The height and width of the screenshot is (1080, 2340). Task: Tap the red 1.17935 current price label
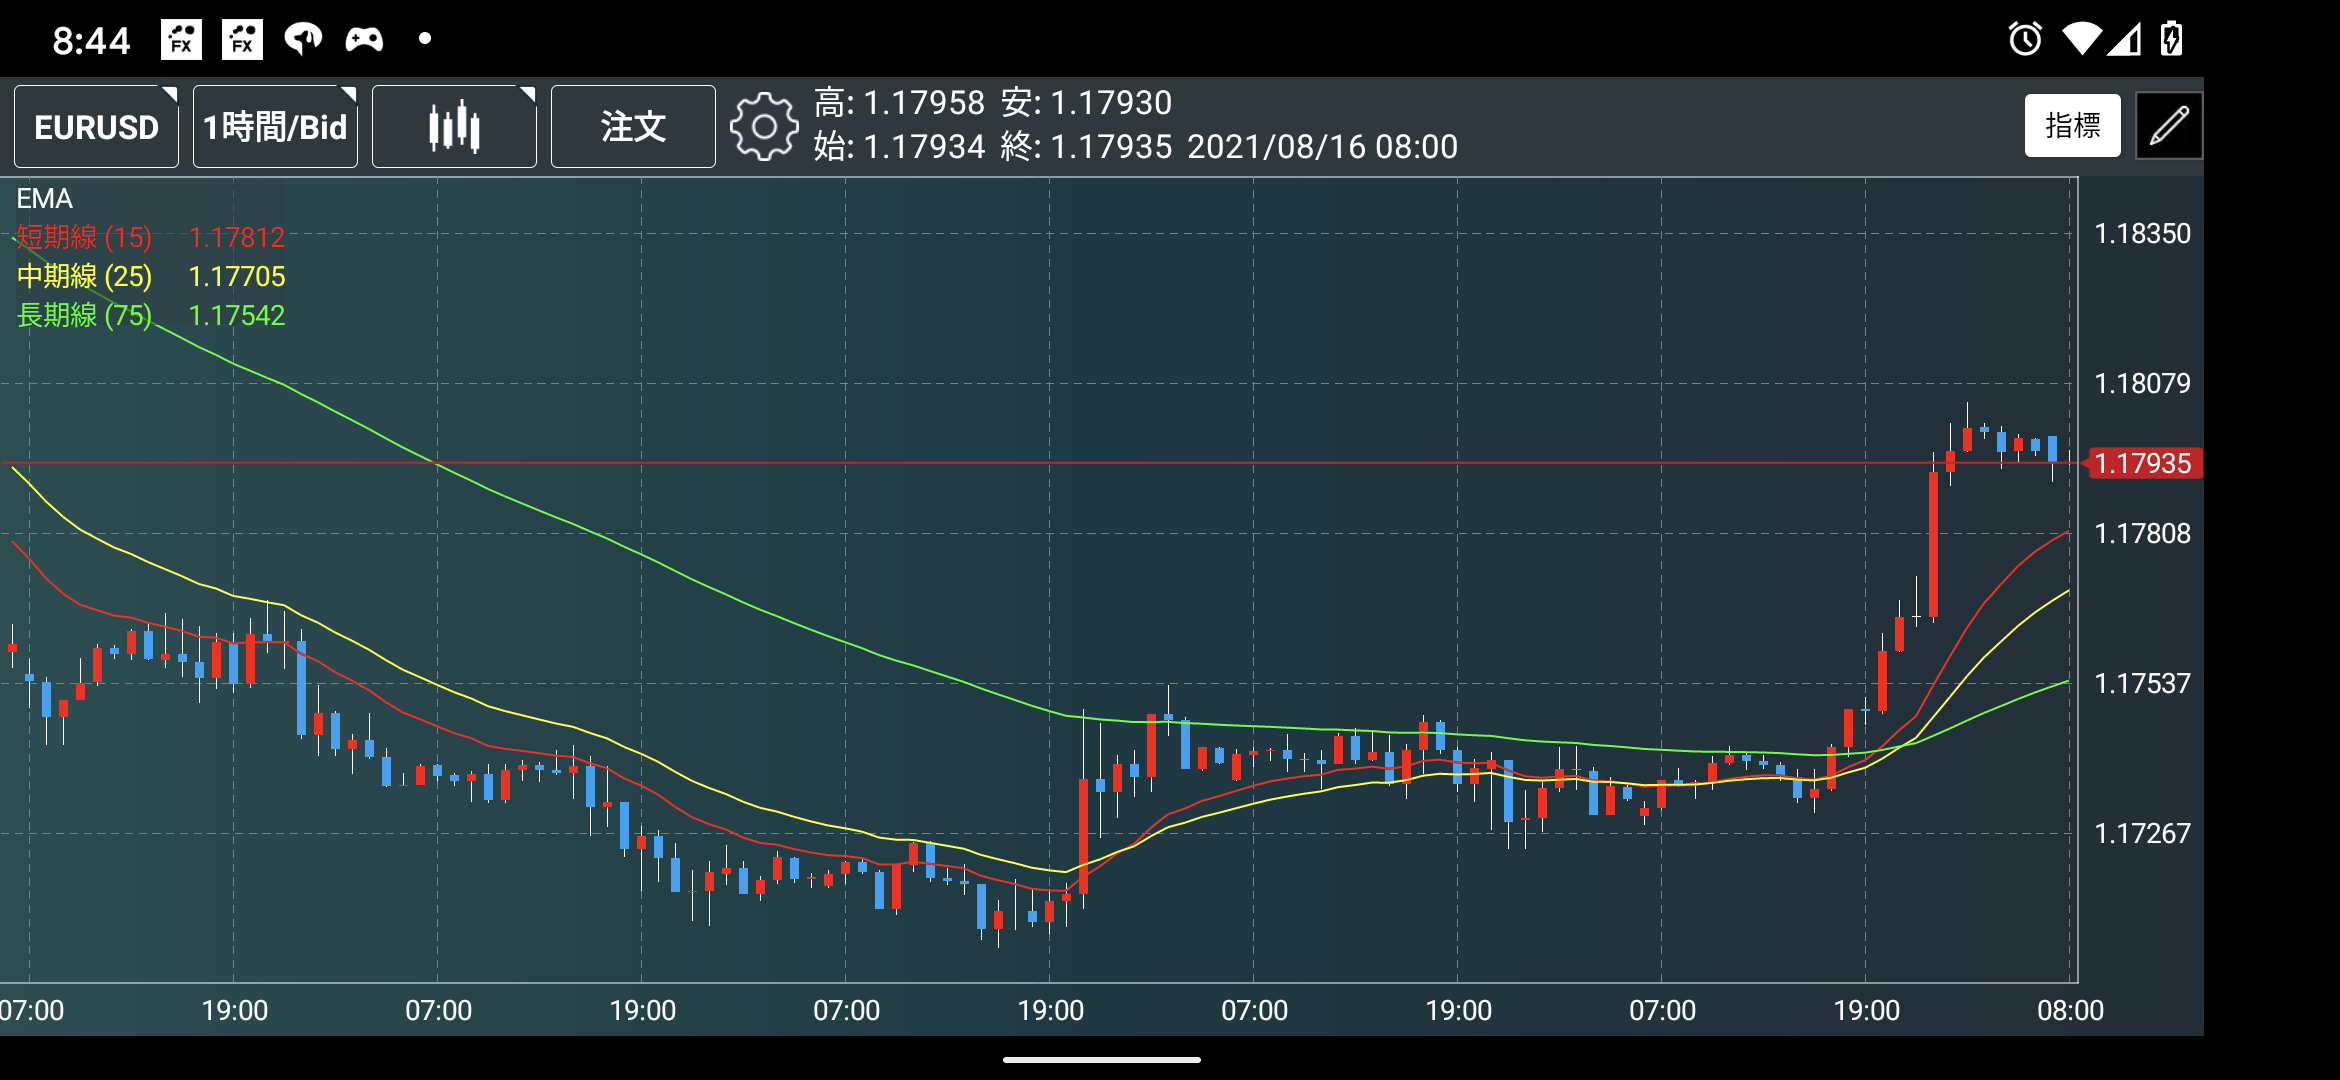(x=2142, y=463)
